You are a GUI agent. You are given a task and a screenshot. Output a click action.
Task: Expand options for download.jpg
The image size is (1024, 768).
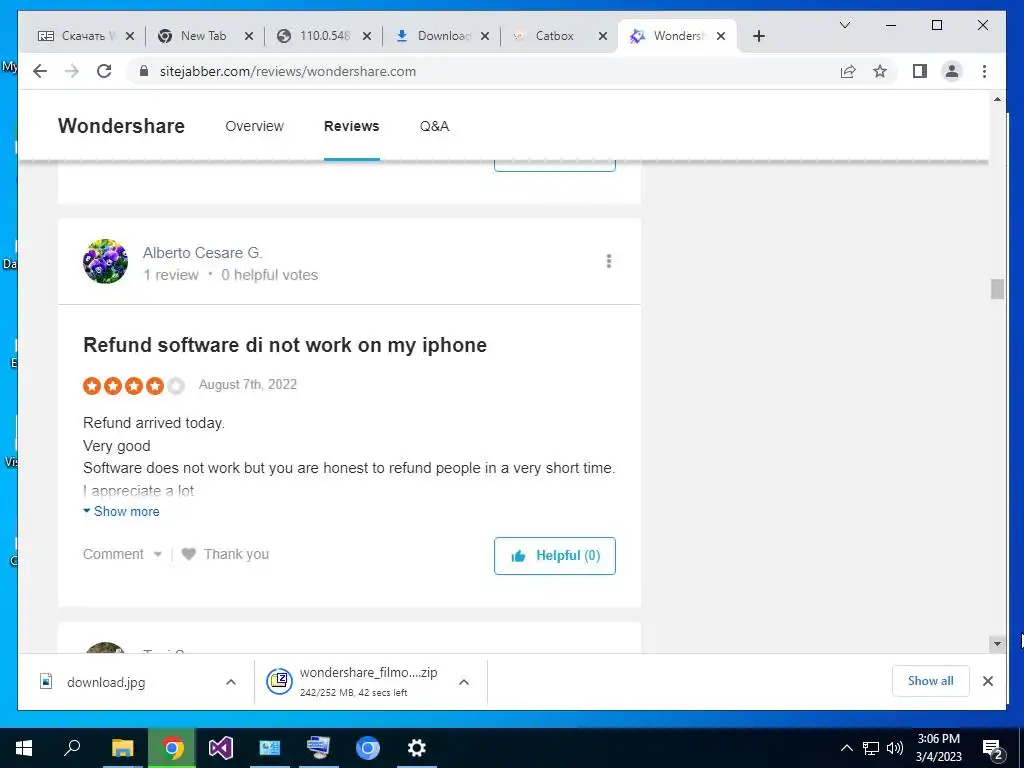tap(231, 682)
